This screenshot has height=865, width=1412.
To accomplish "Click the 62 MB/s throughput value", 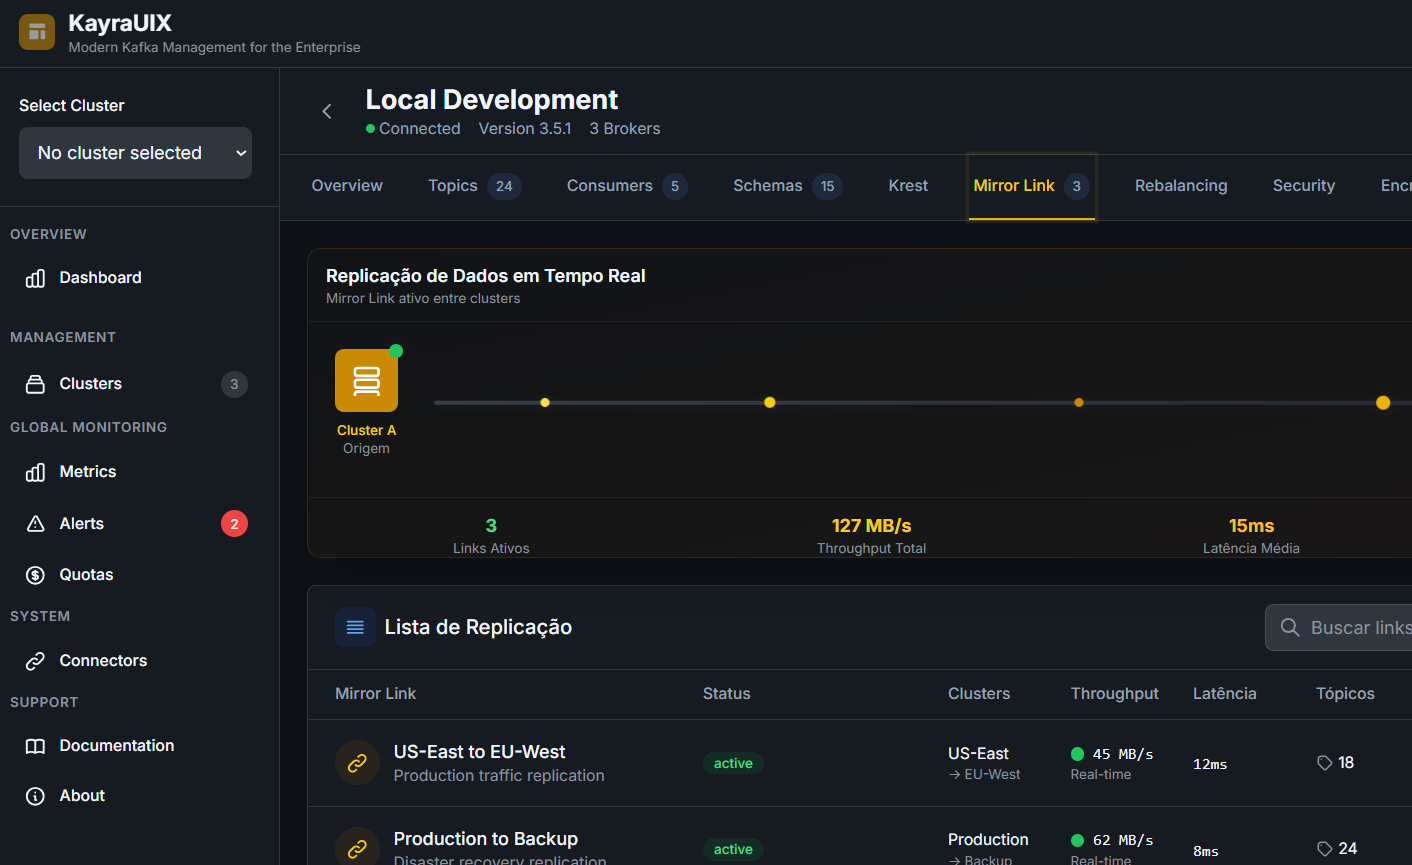I will point(1123,840).
